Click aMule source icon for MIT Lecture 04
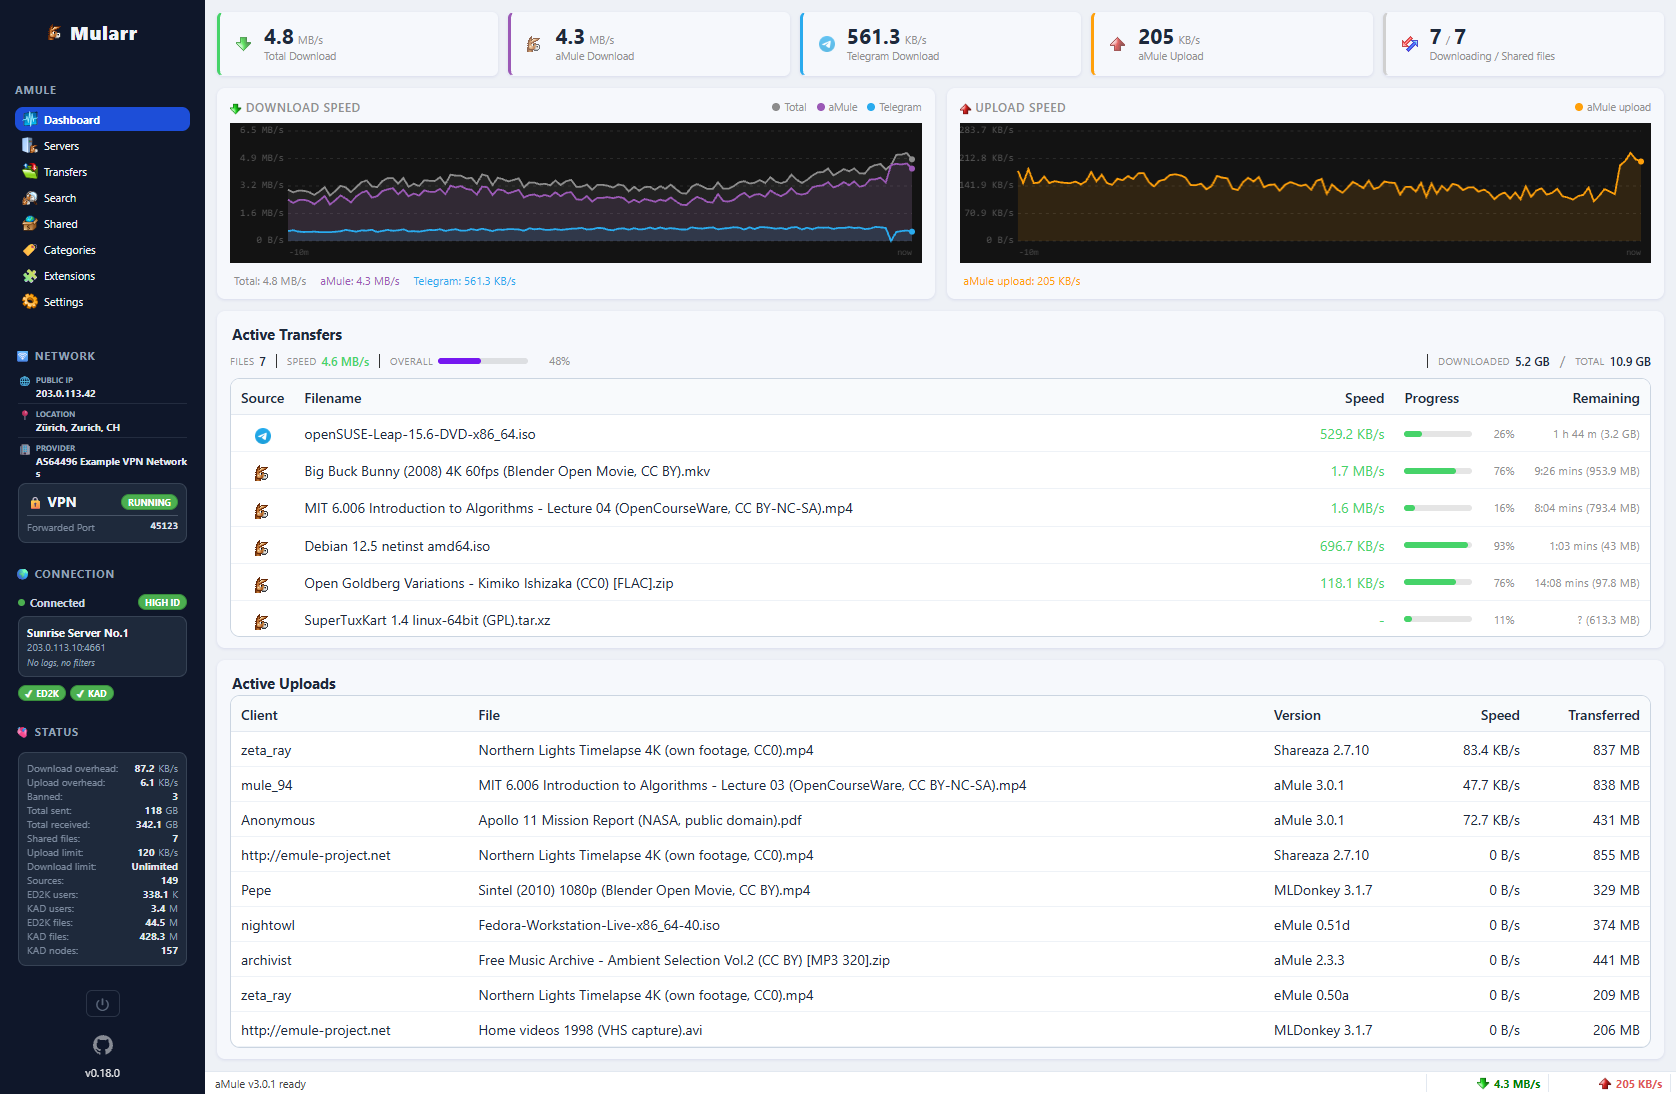This screenshot has height=1094, width=1676. click(262, 510)
